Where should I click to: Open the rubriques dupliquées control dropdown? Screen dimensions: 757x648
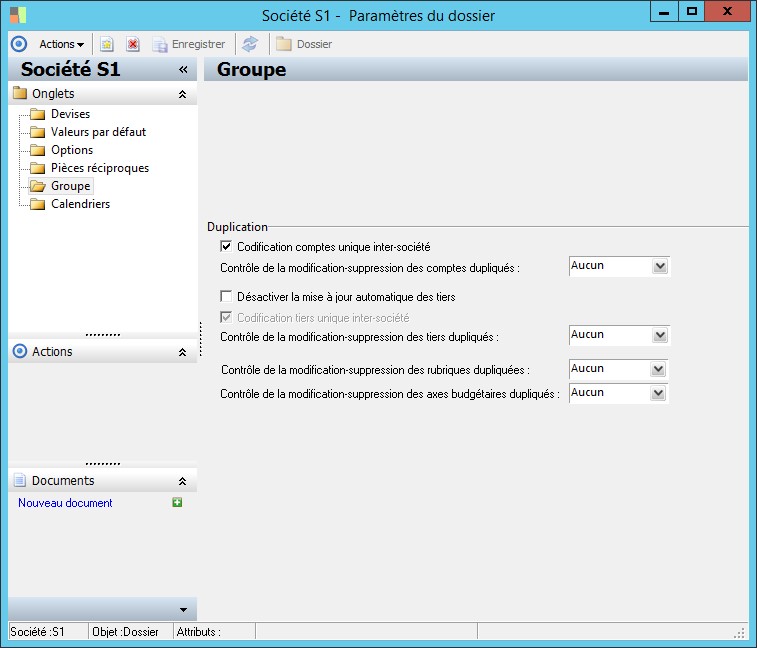(658, 369)
